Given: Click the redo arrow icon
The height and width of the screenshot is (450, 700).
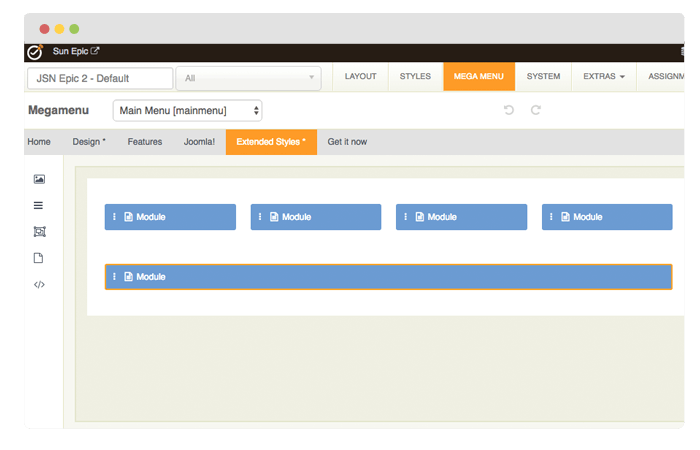Looking at the screenshot, I should click(536, 110).
